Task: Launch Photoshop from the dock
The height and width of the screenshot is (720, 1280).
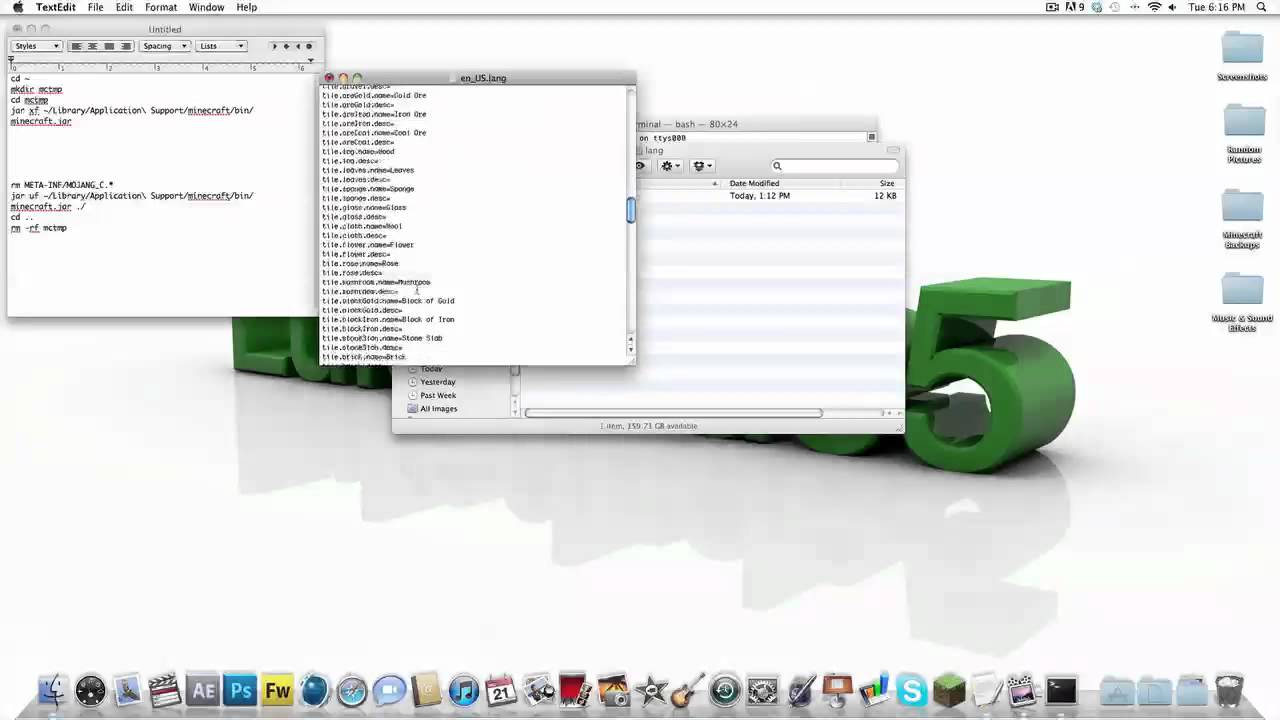Action: tap(240, 691)
